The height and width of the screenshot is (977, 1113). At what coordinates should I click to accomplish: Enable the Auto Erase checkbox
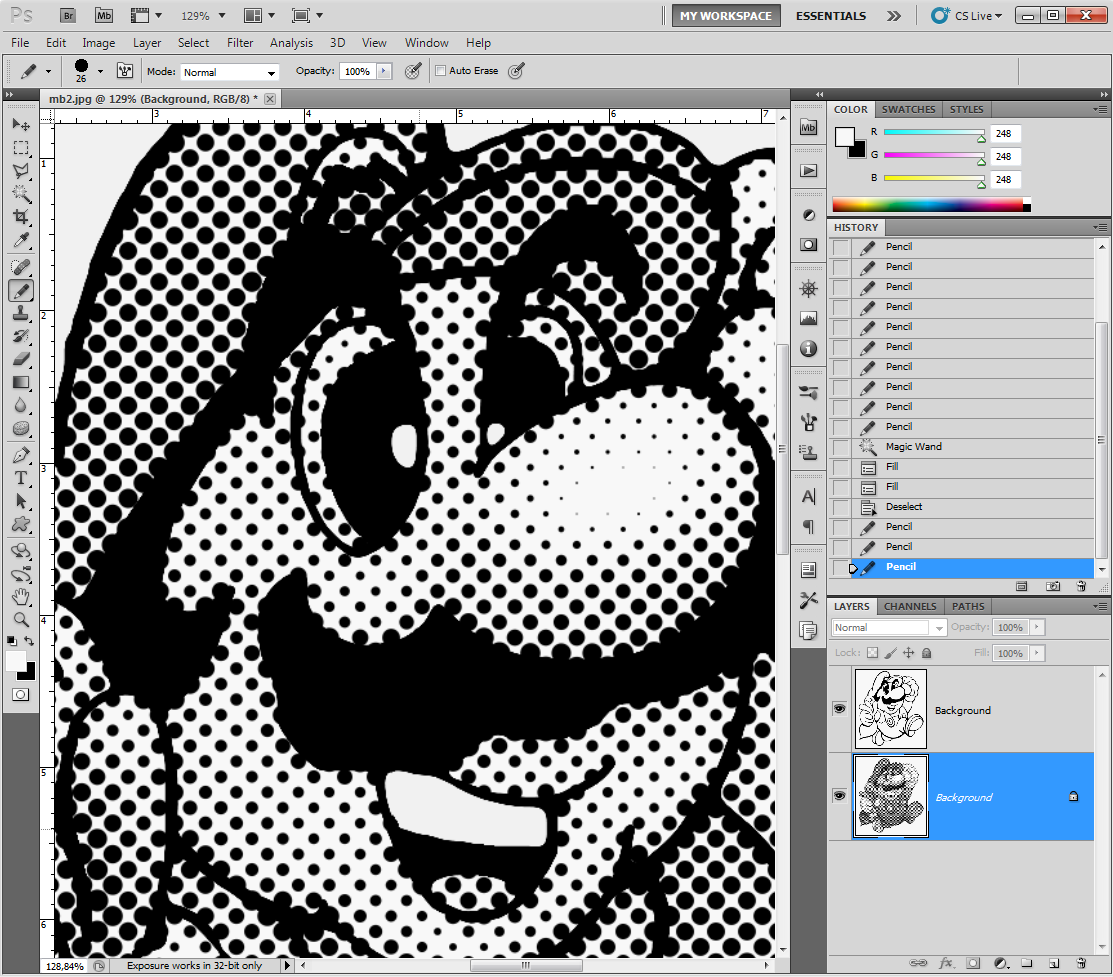pyautogui.click(x=440, y=72)
